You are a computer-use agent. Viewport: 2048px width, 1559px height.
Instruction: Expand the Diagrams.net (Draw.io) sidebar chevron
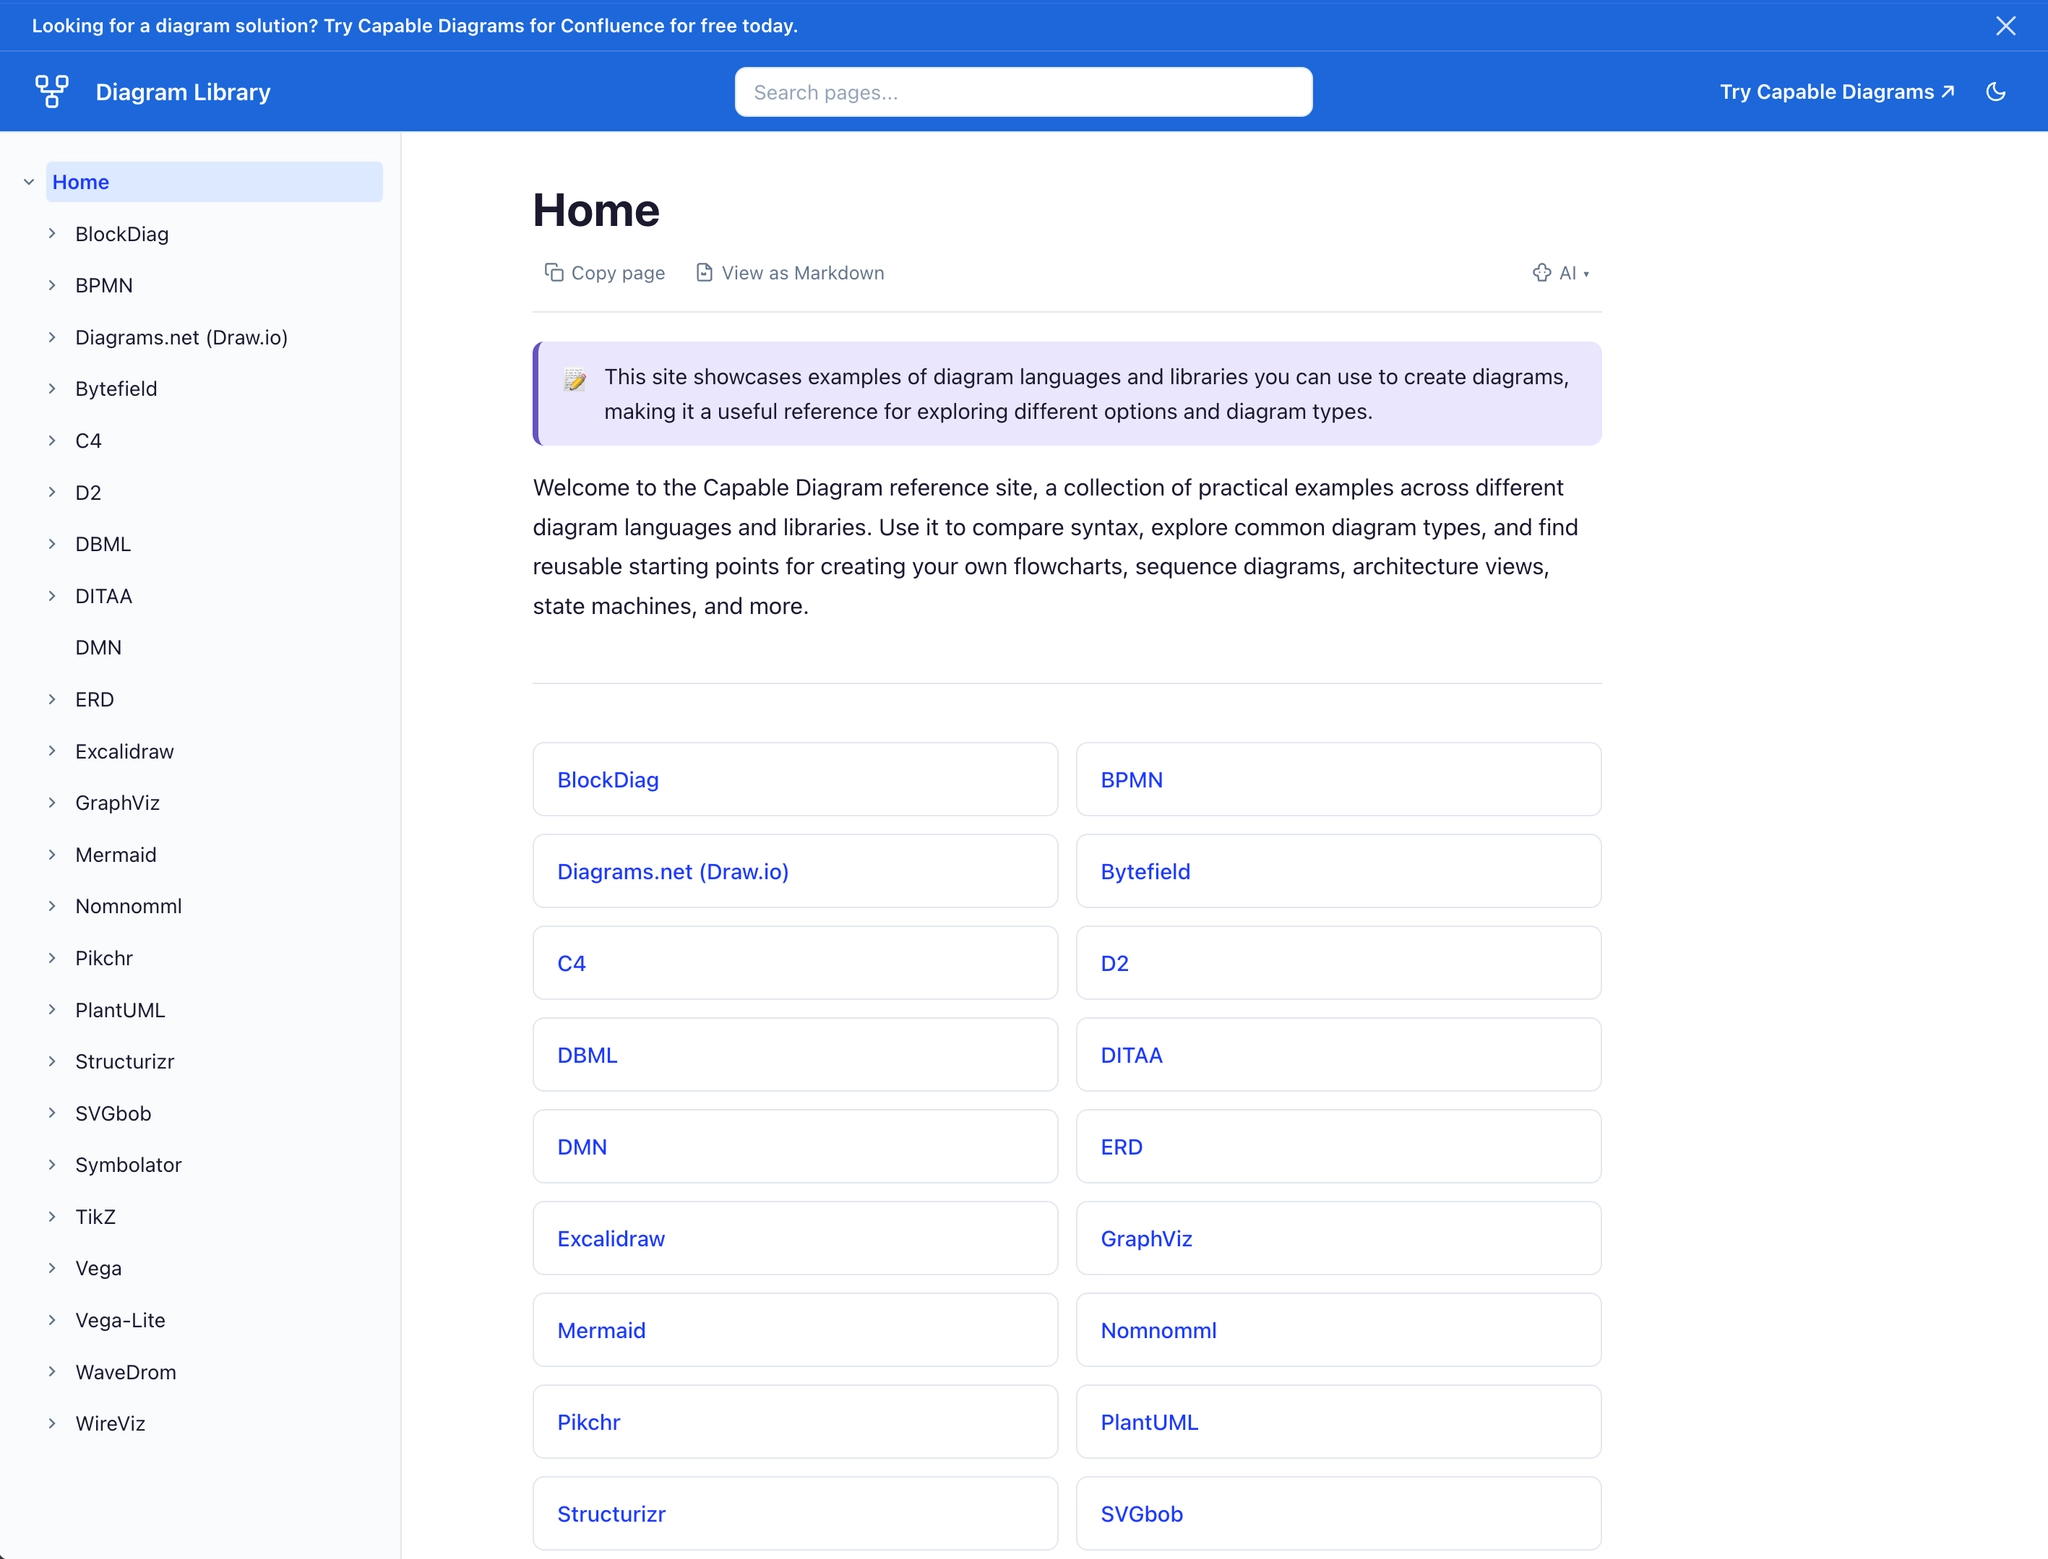pyautogui.click(x=52, y=337)
